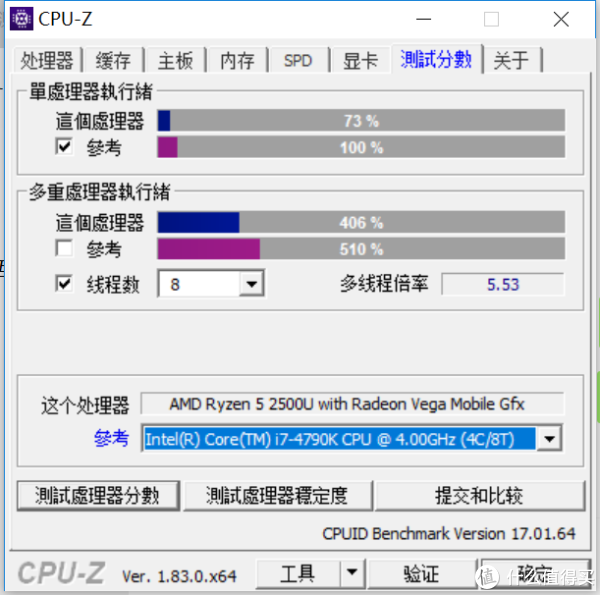The width and height of the screenshot is (600, 595).
Task: Switch to the 处理器 tab
Action: tap(47, 60)
